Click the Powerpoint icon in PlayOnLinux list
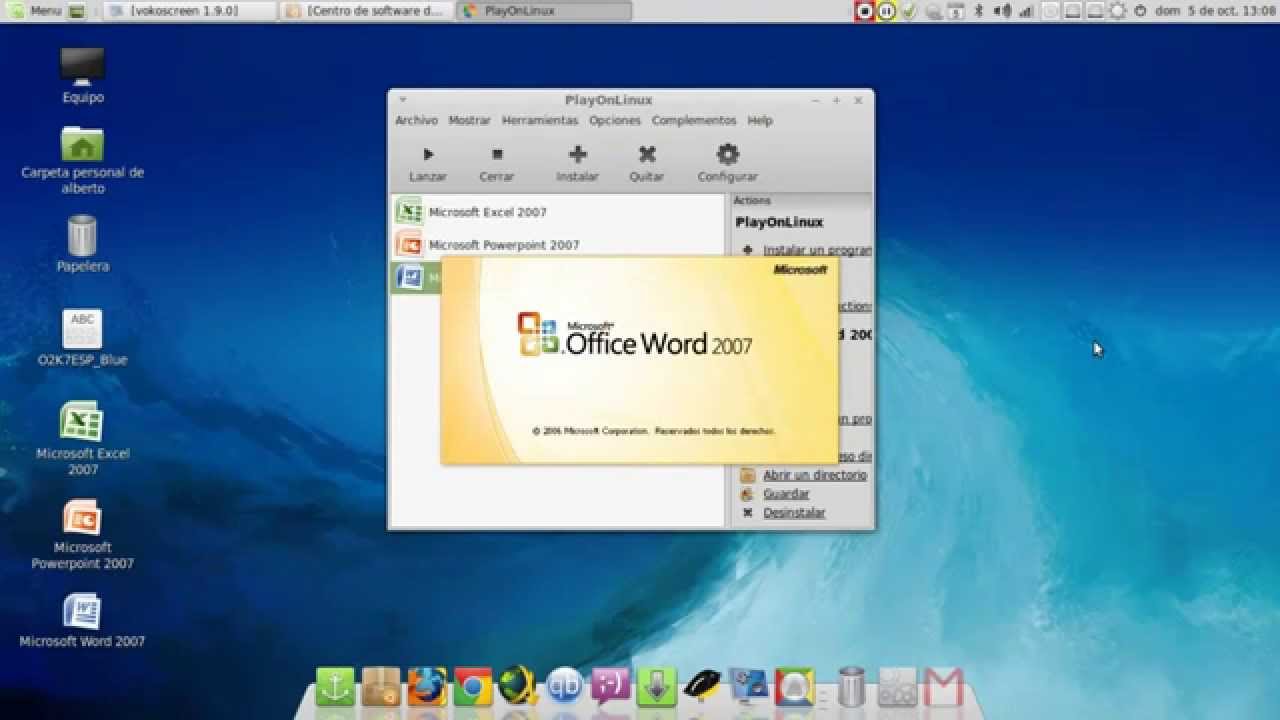This screenshot has height=720, width=1280. click(409, 243)
